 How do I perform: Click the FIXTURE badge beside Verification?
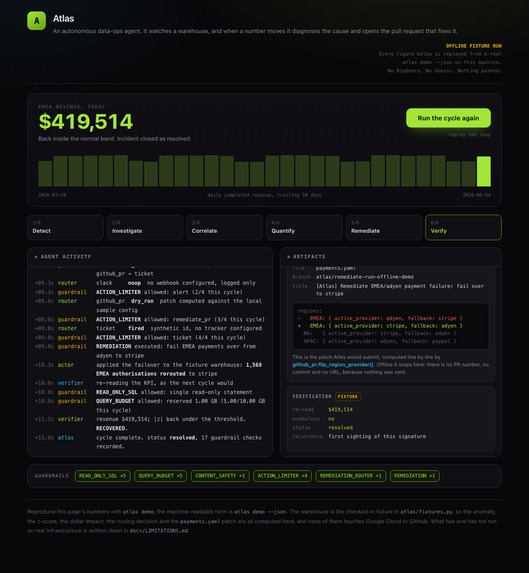click(348, 396)
